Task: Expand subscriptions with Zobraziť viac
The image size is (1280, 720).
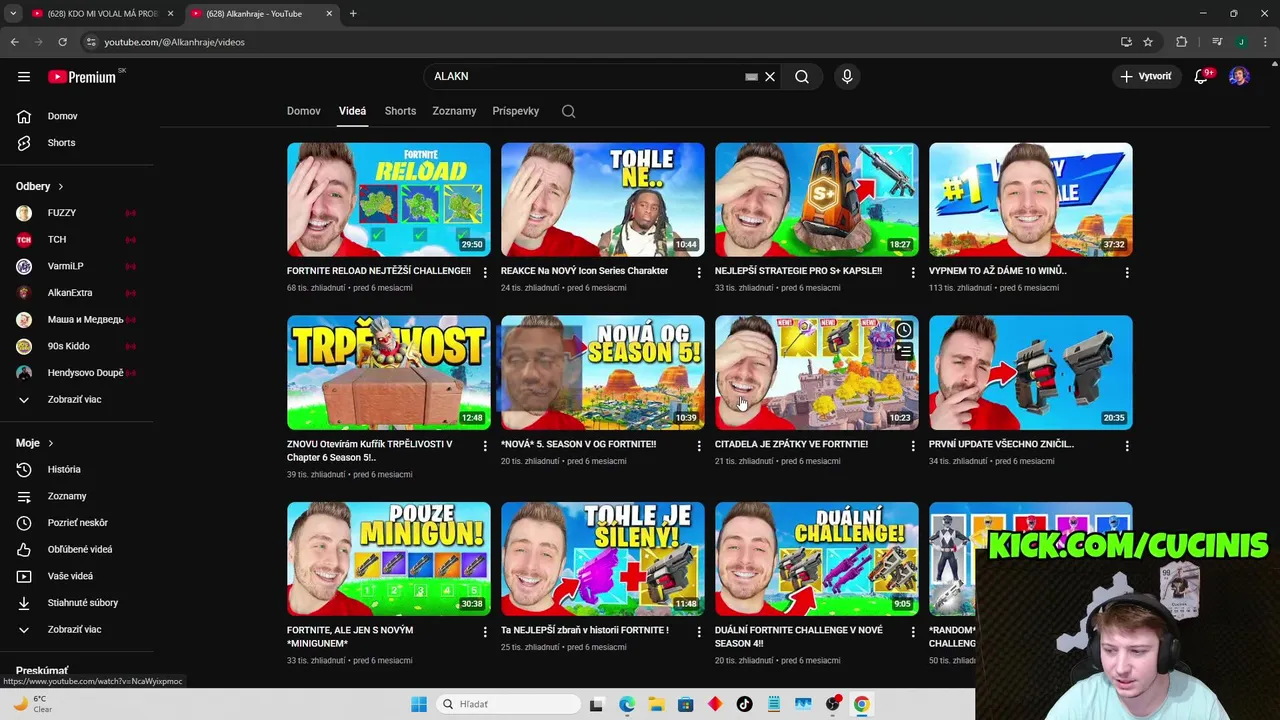Action: tap(76, 400)
